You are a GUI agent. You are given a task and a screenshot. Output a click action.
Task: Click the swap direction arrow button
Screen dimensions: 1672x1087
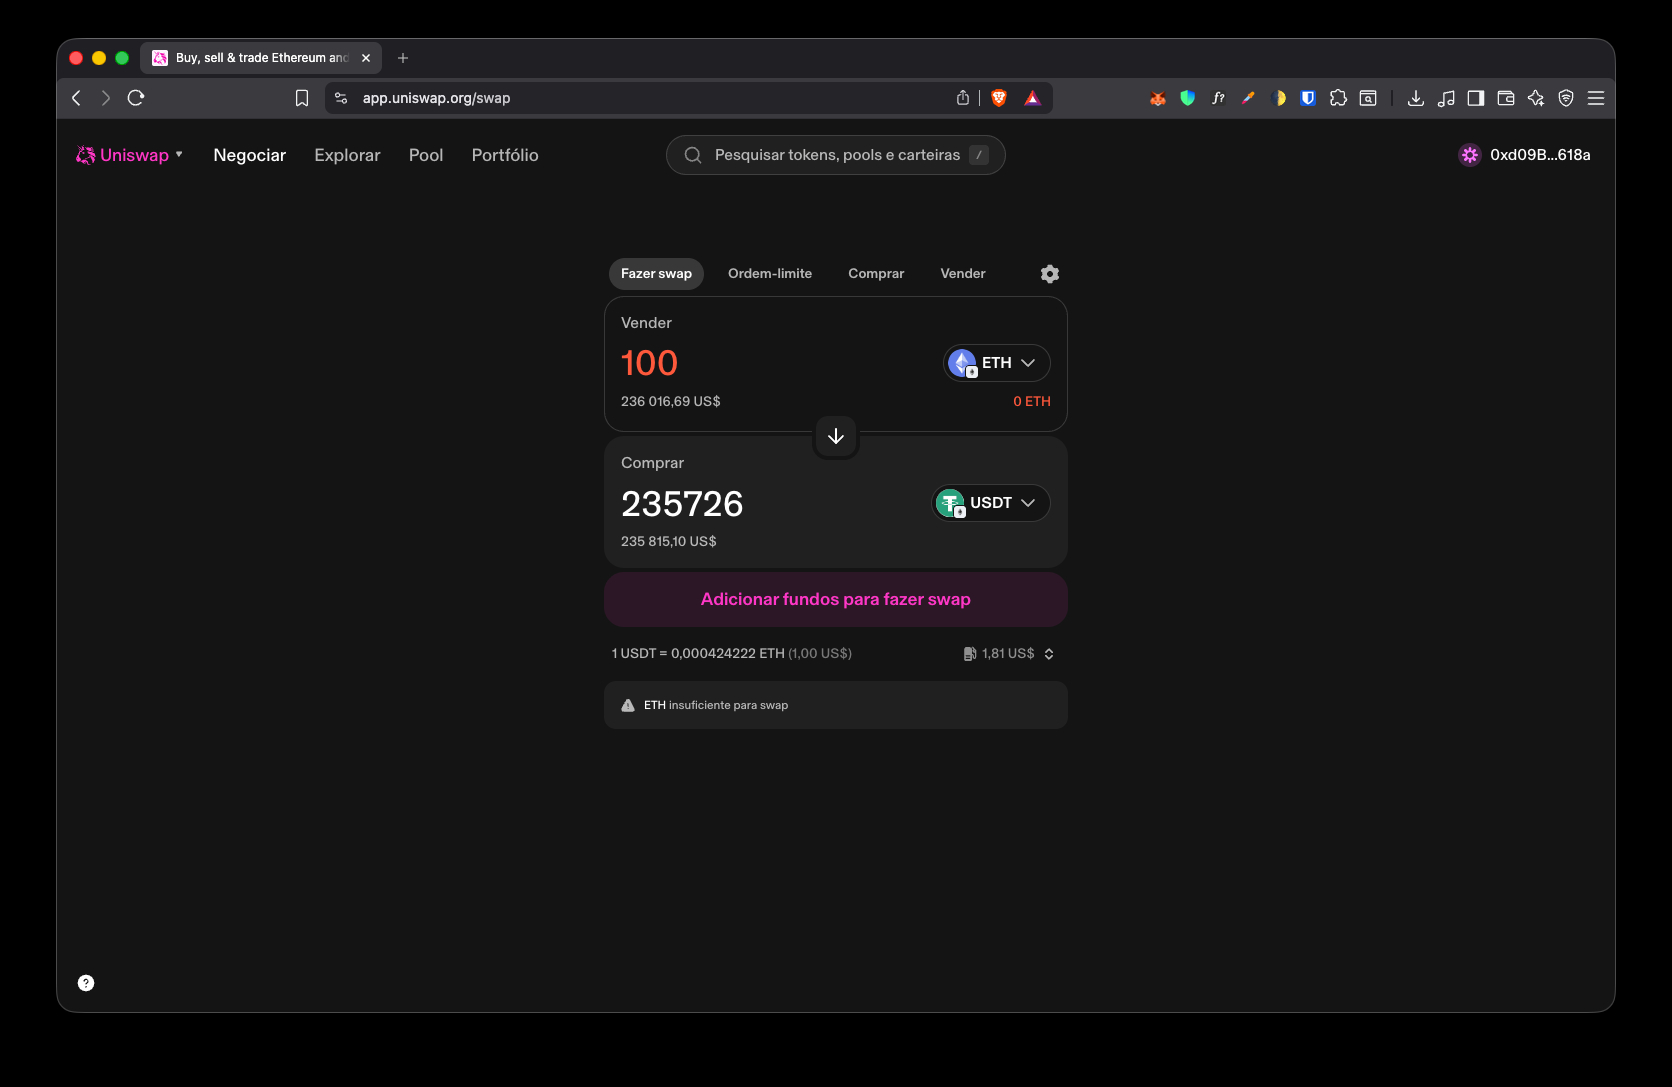(x=836, y=437)
